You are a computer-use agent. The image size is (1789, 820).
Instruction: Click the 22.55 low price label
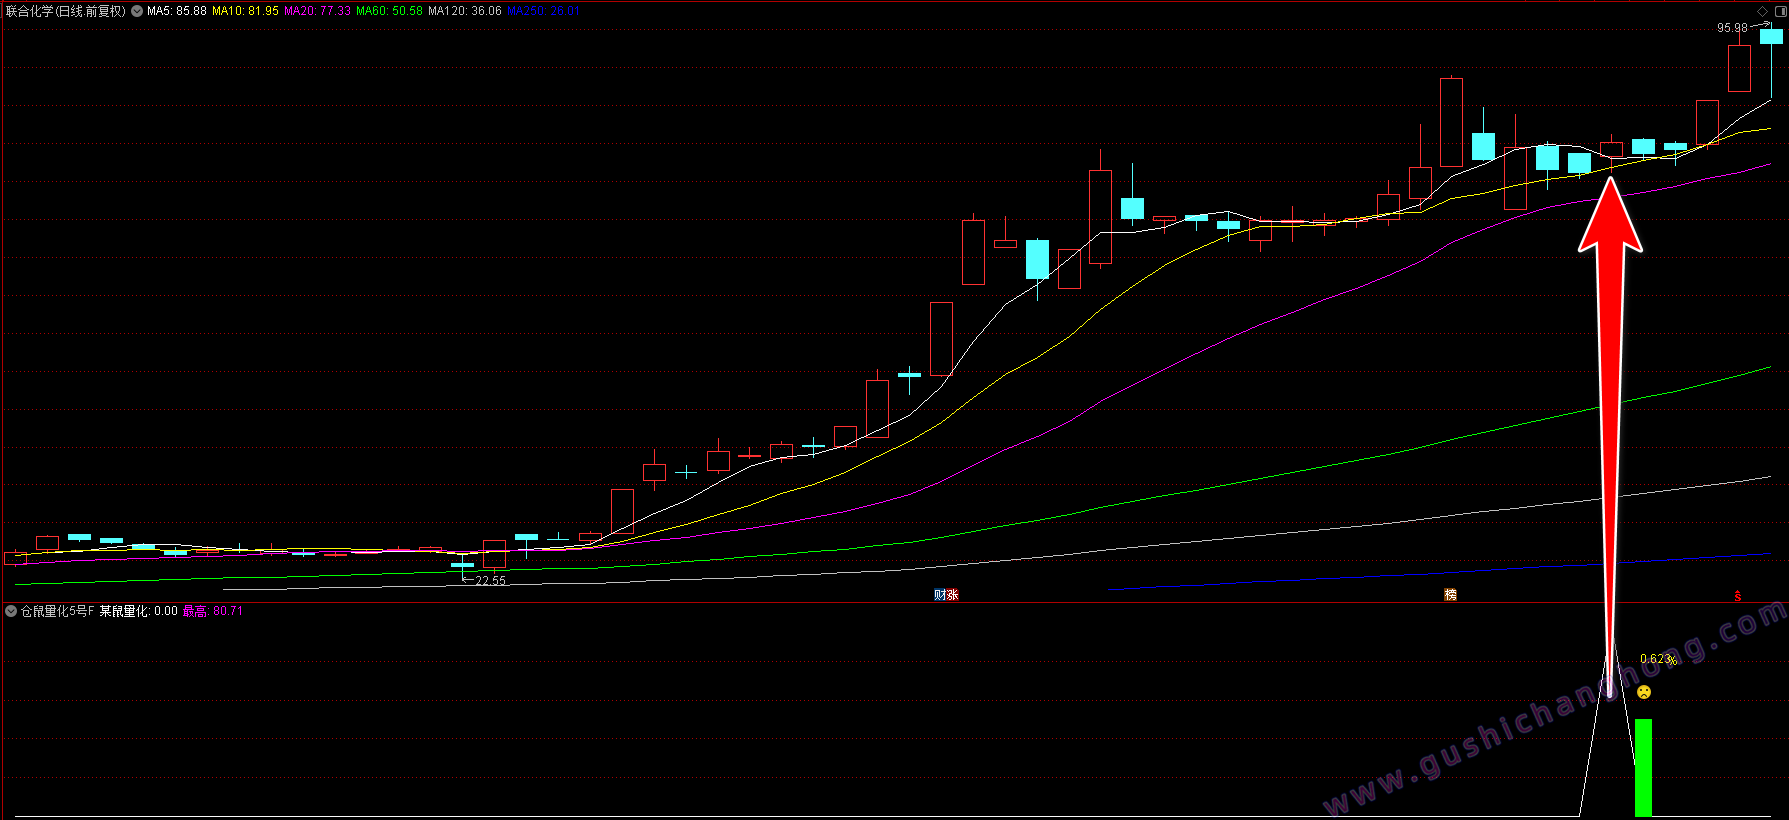point(490,580)
